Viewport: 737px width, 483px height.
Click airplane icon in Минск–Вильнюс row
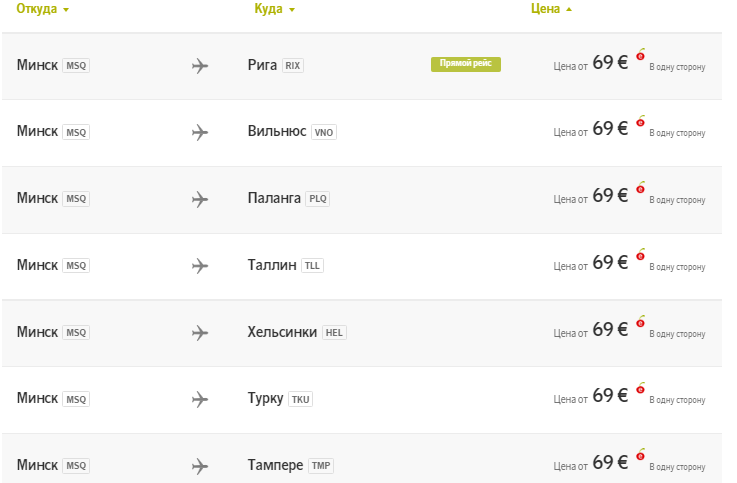click(199, 132)
